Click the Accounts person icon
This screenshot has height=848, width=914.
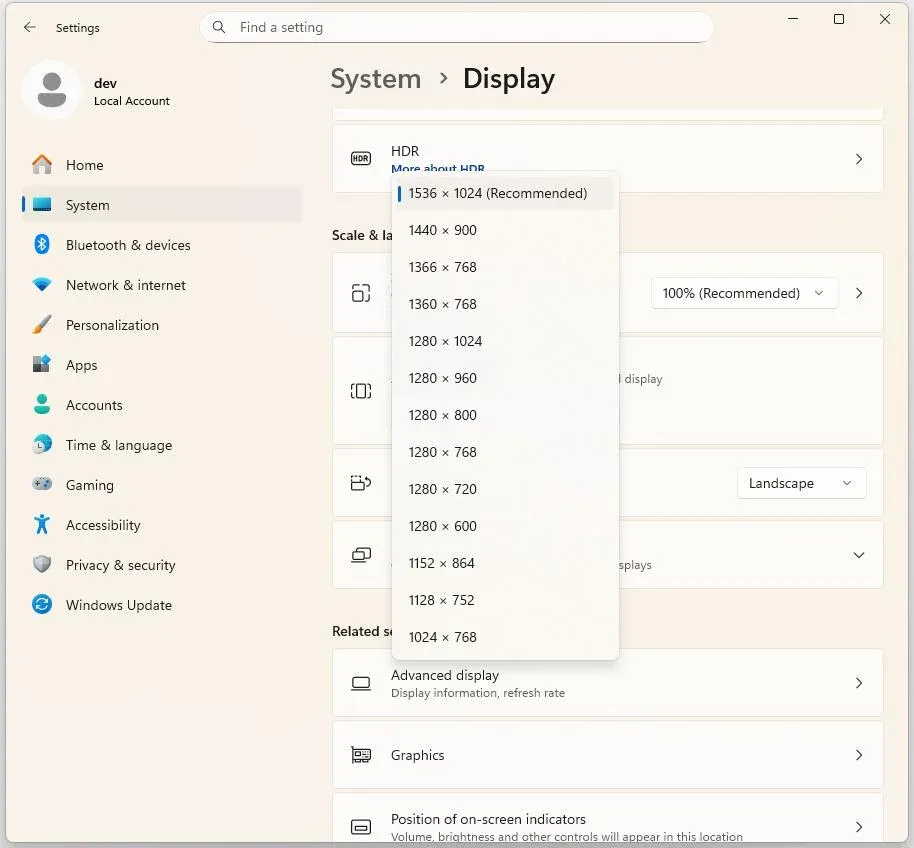pyautogui.click(x=42, y=404)
